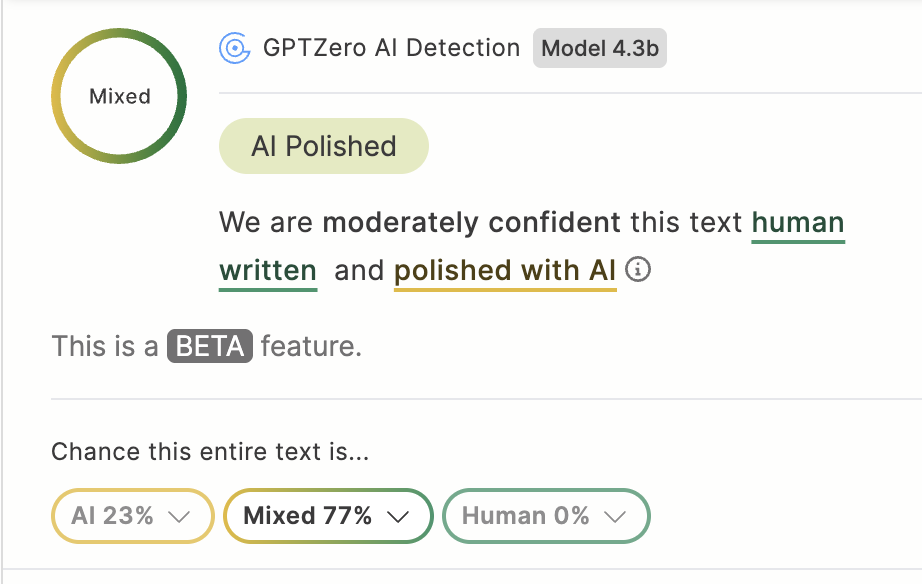The image size is (922, 584).
Task: Expand the Human 0% chevron arrow
Action: (615, 516)
